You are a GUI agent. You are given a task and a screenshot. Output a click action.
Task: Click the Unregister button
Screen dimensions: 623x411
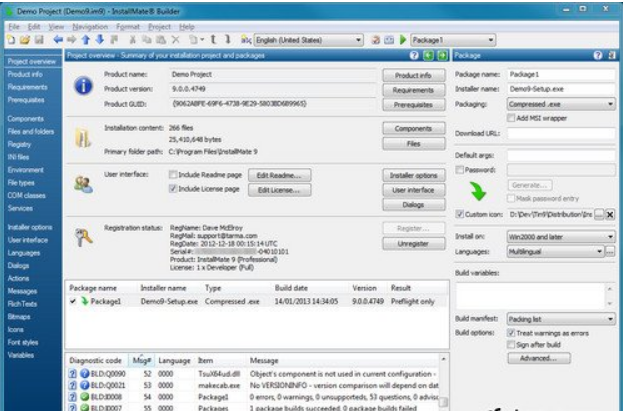(414, 244)
